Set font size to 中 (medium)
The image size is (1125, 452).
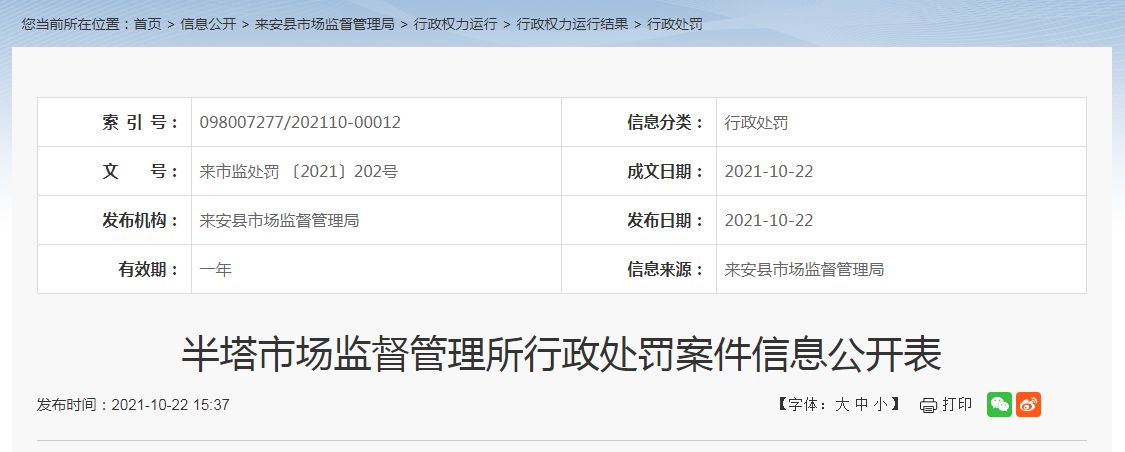pyautogui.click(x=862, y=405)
